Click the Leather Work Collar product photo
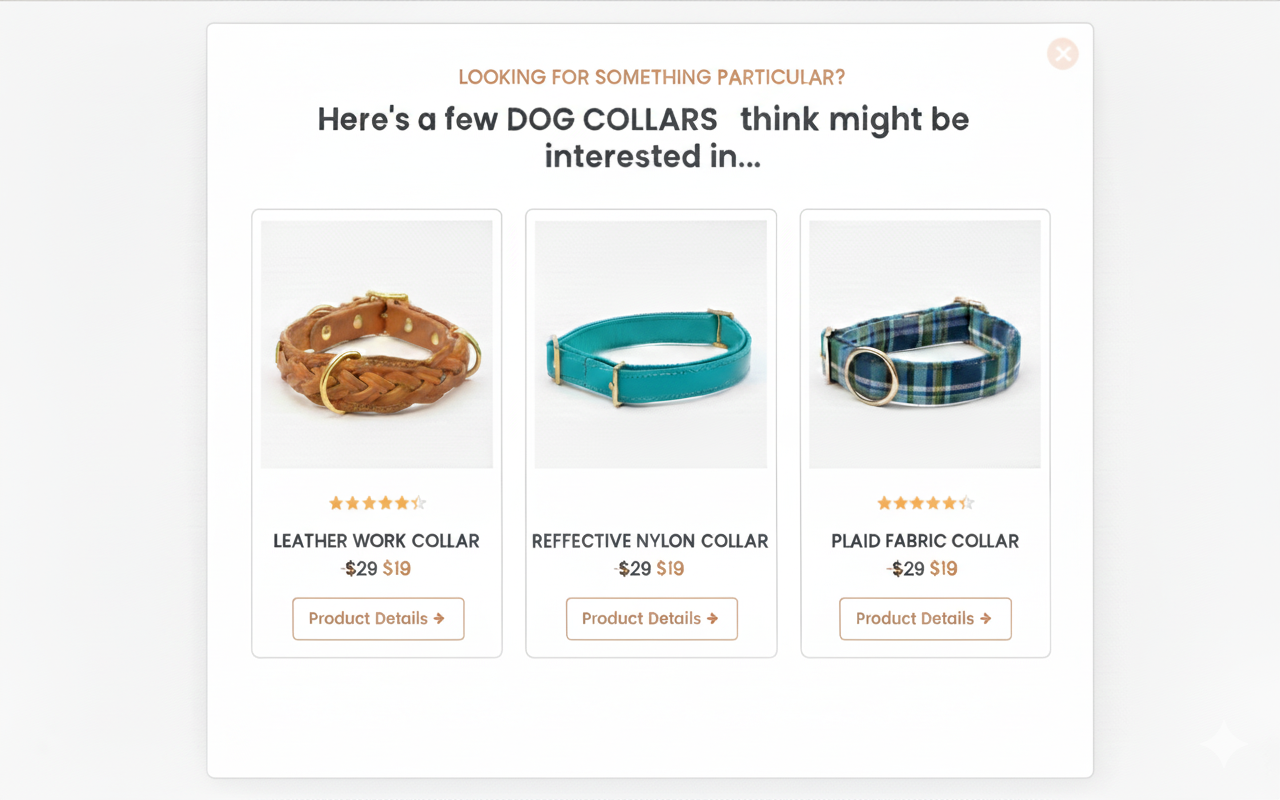The width and height of the screenshot is (1280, 800). 377,344
